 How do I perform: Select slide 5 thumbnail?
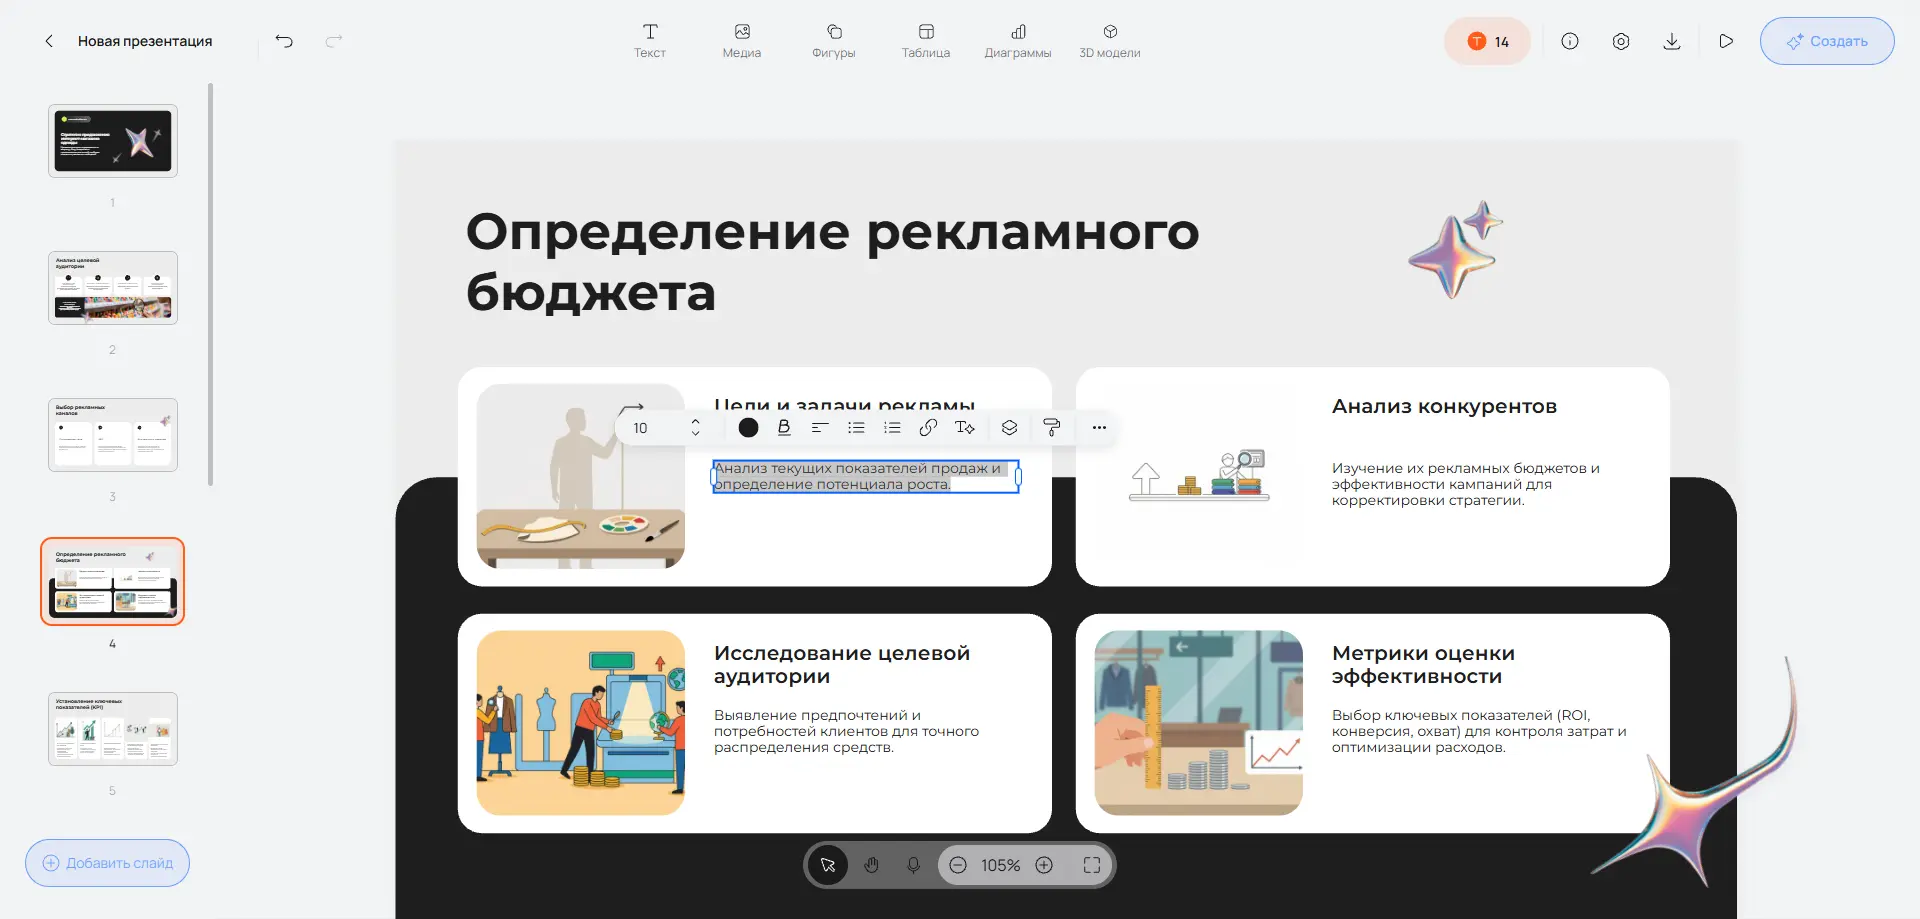(113, 729)
